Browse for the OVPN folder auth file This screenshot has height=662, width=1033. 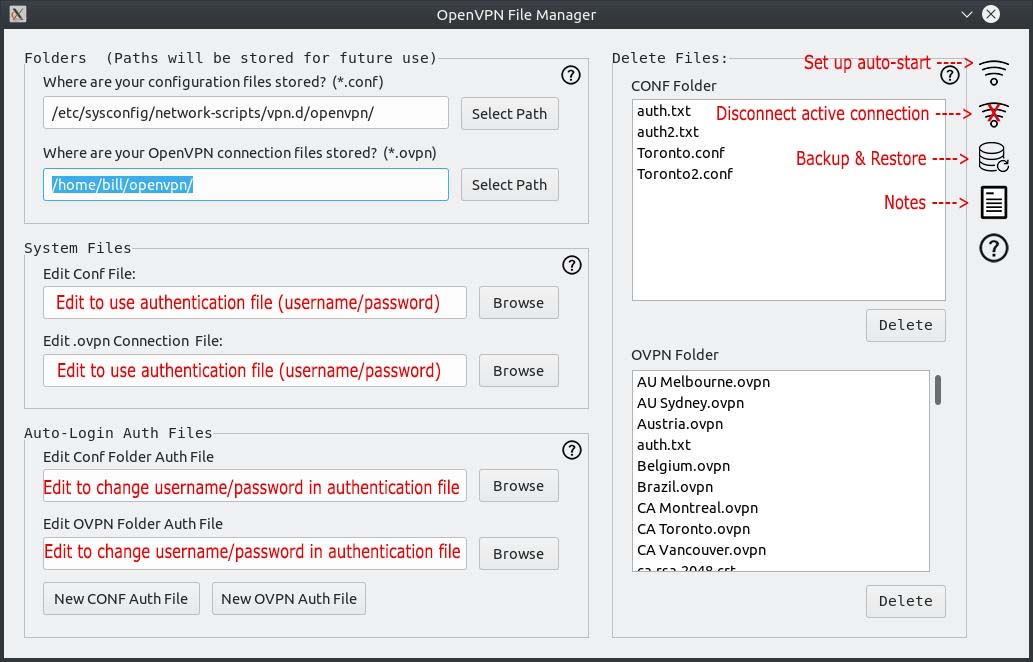[x=518, y=553]
